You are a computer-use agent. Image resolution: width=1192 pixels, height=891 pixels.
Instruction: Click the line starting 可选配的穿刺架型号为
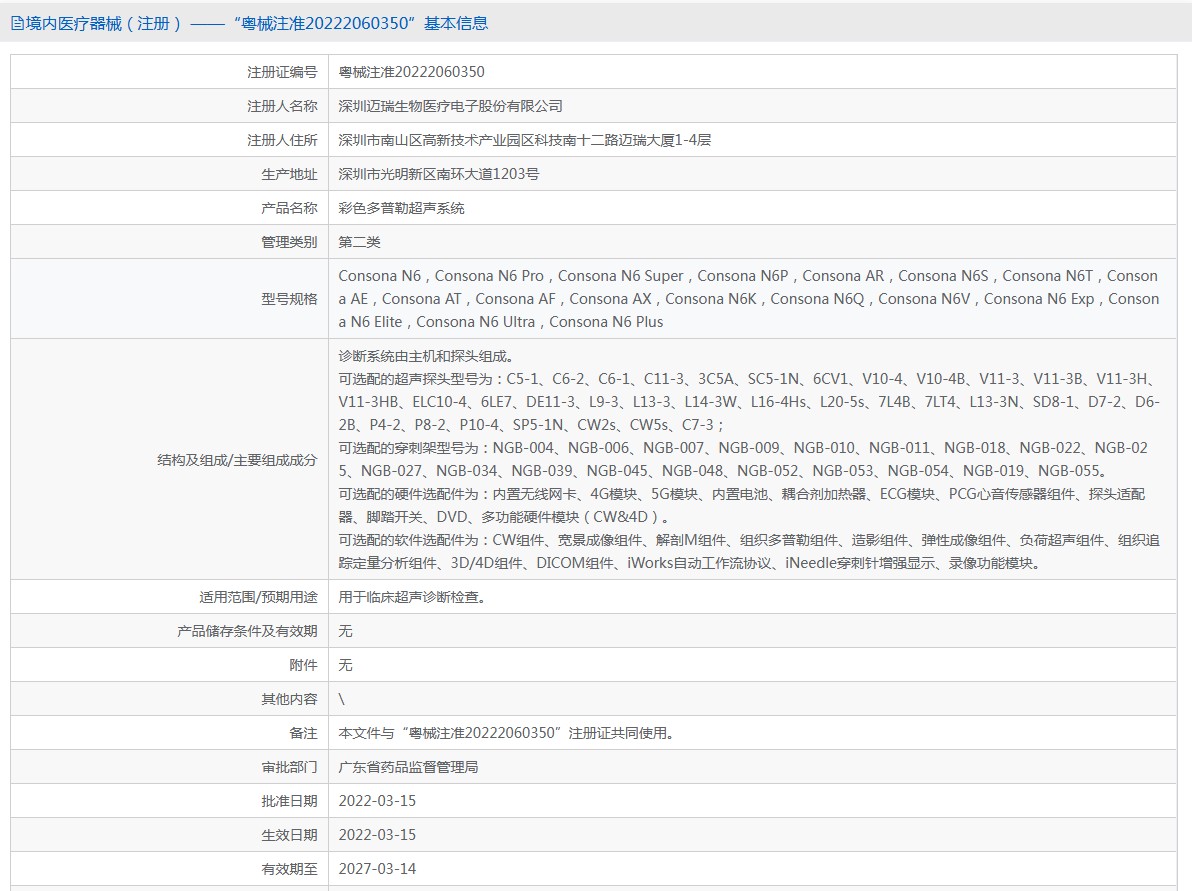coord(743,459)
